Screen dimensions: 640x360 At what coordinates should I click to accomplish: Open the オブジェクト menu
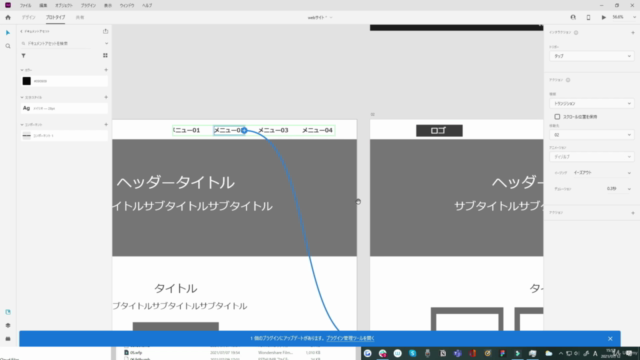click(x=64, y=6)
